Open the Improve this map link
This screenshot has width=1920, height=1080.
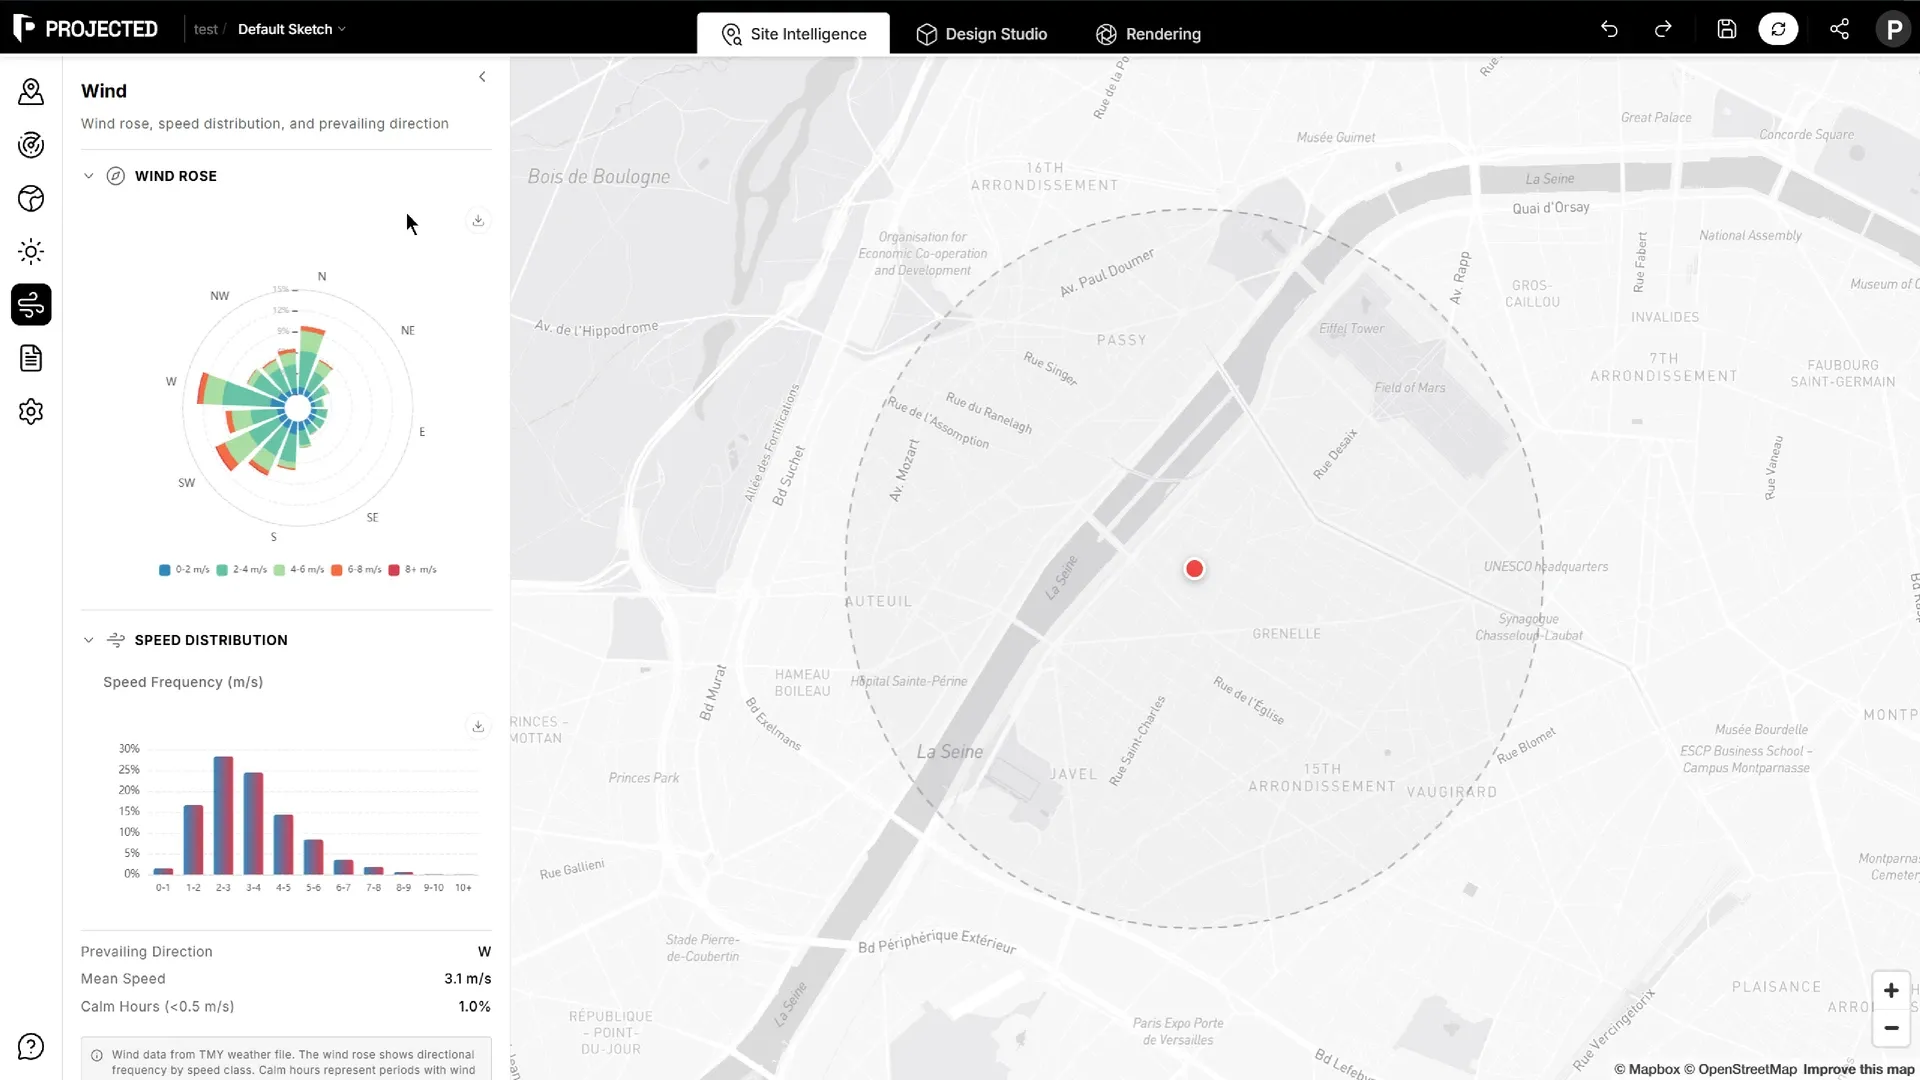[x=1858, y=1069]
